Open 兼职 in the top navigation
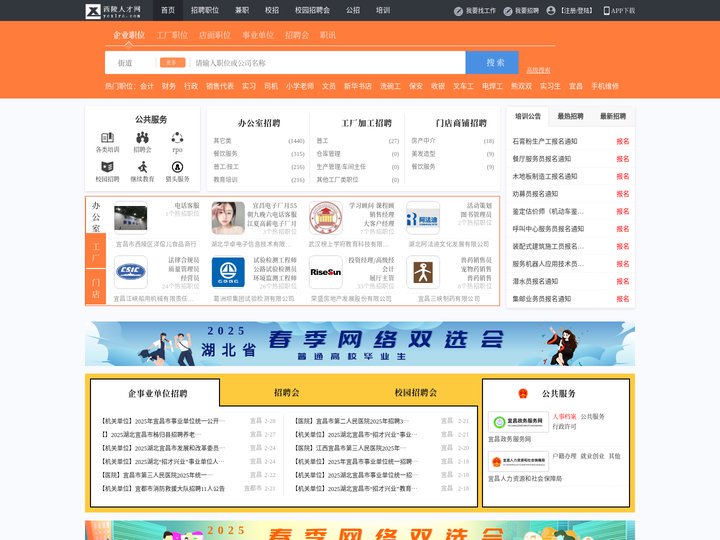The width and height of the screenshot is (720, 540). 242,10
